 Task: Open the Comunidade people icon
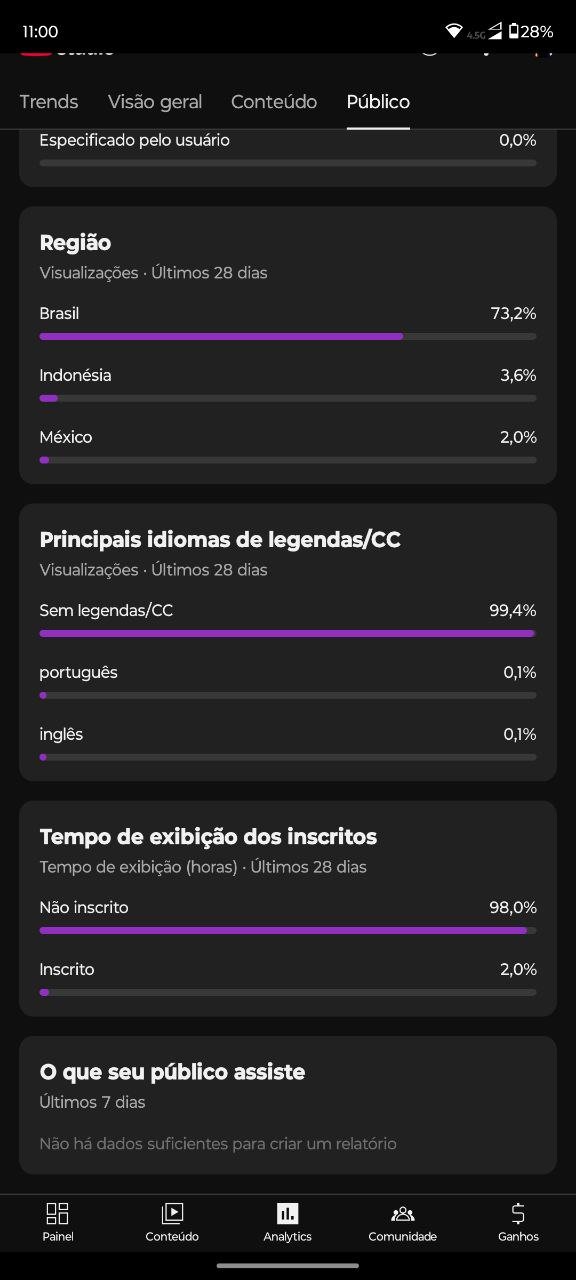tap(403, 1214)
